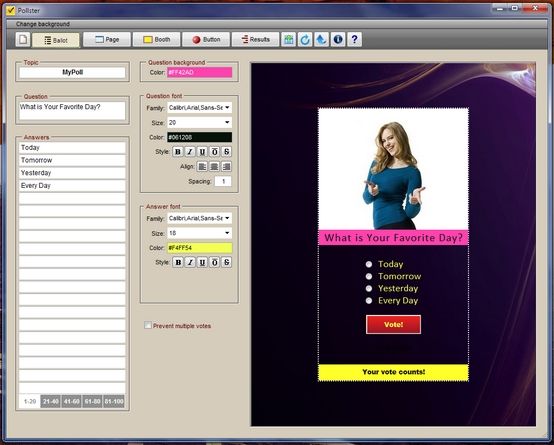The width and height of the screenshot is (554, 445).
Task: Click the Every Day answer field
Action: point(72,186)
